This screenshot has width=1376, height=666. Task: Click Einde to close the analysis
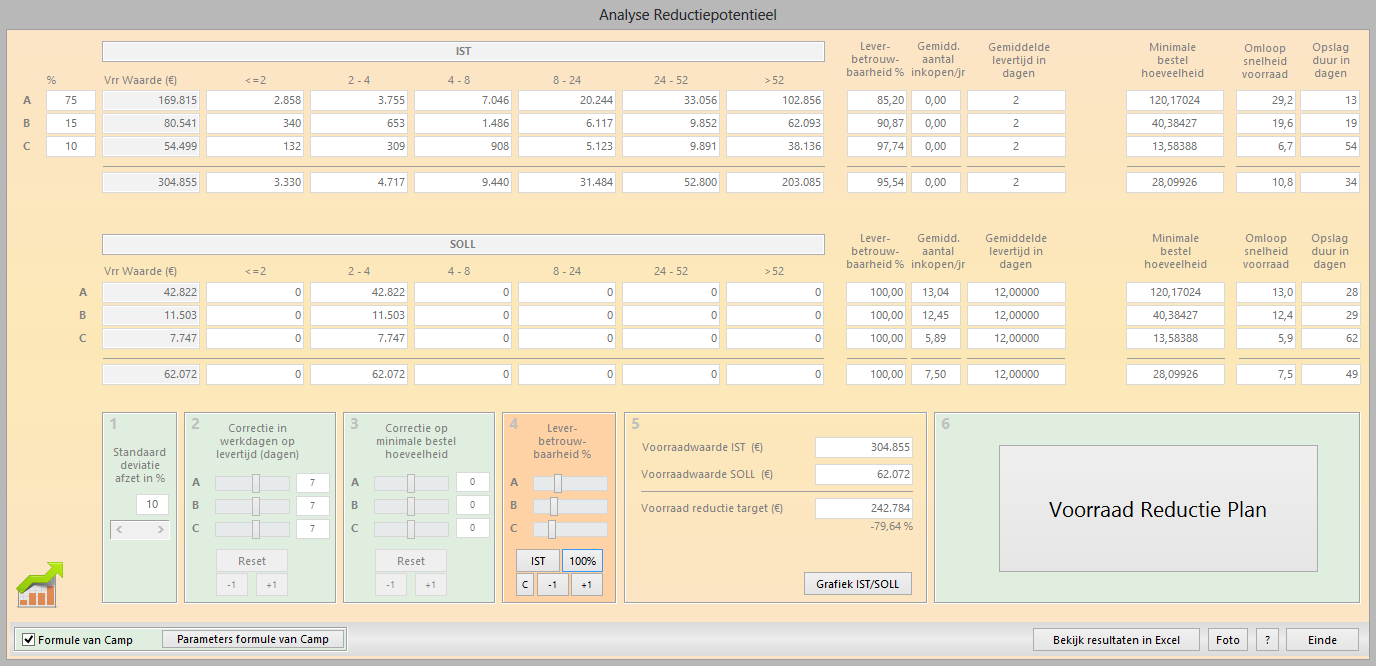(1322, 640)
